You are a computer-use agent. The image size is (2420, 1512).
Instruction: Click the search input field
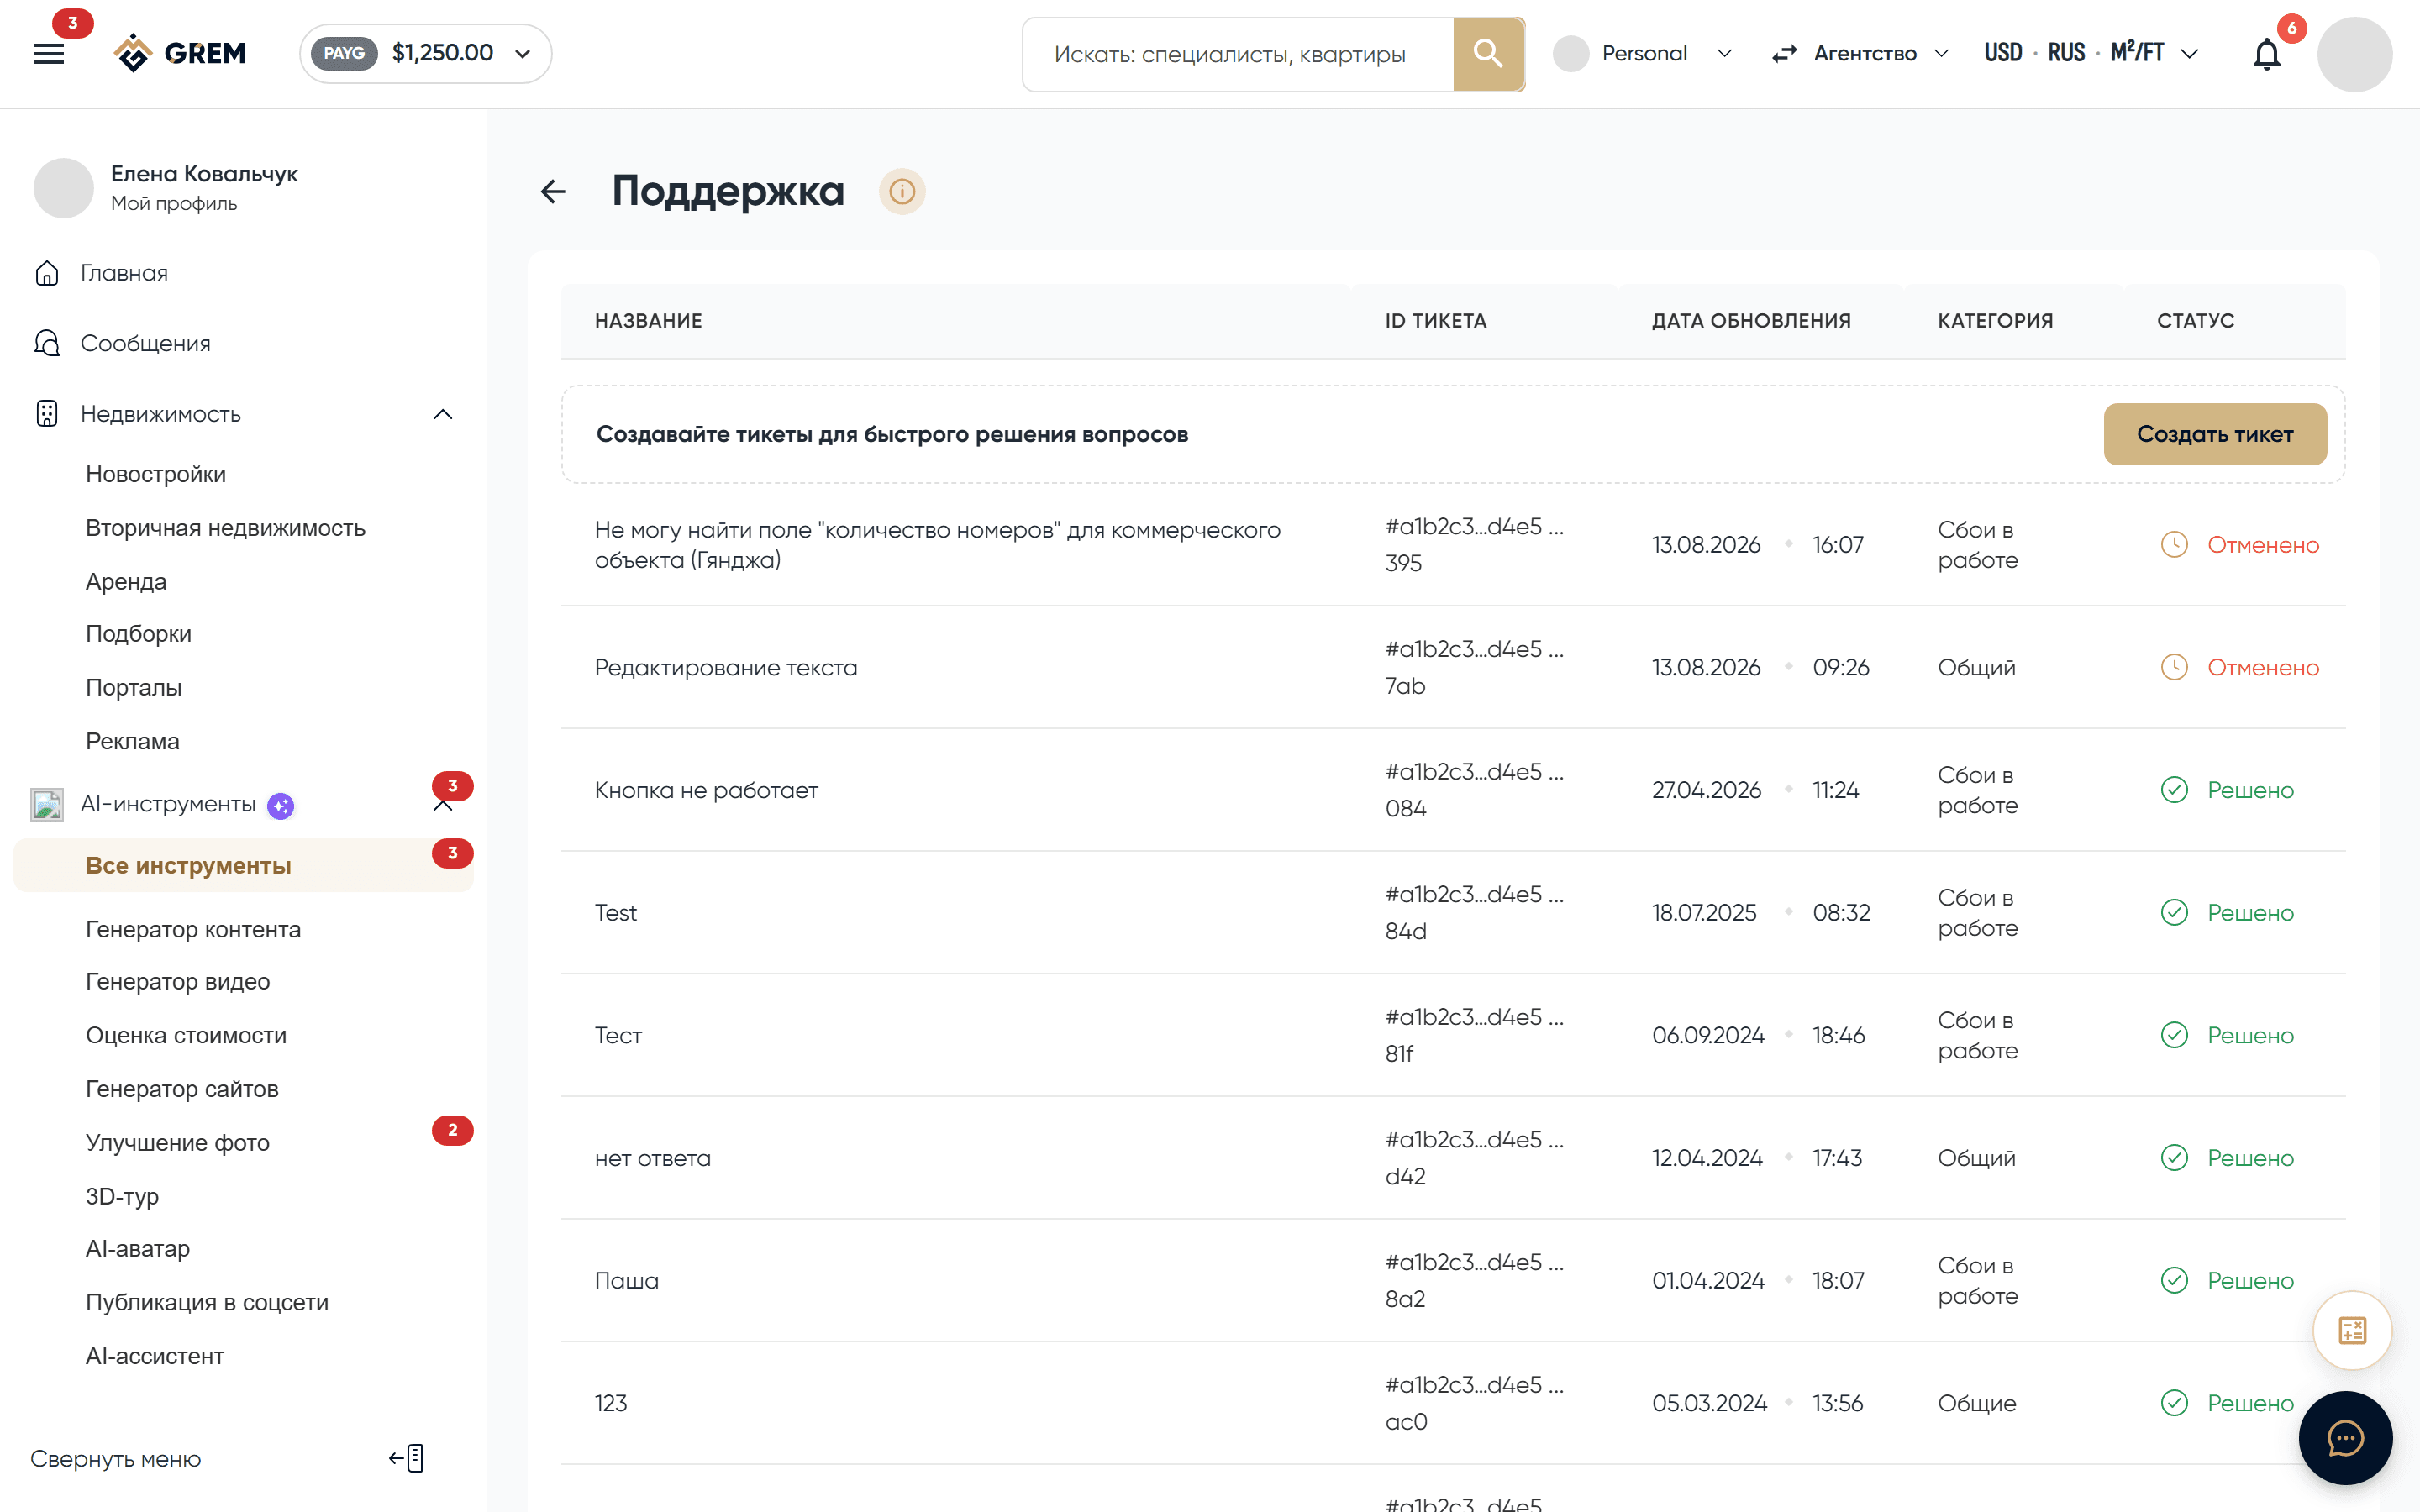click(x=1238, y=54)
